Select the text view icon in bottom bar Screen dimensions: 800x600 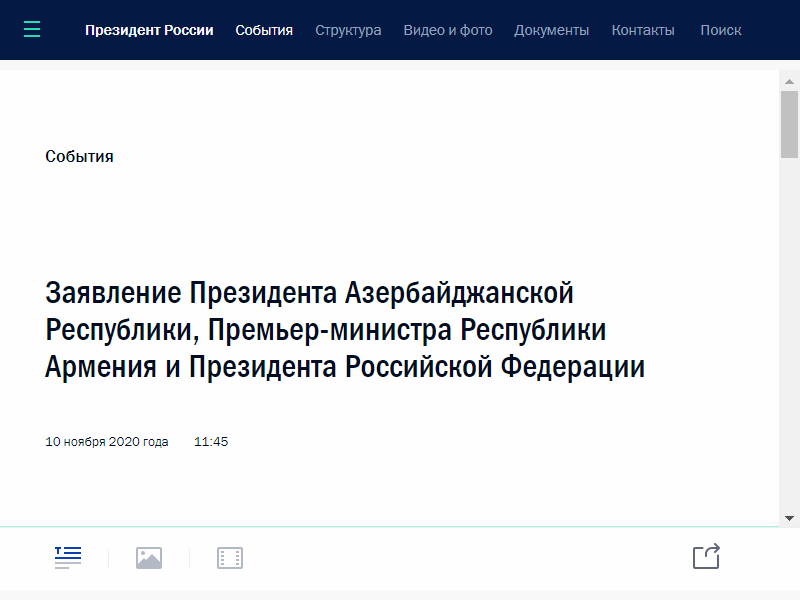tap(68, 557)
